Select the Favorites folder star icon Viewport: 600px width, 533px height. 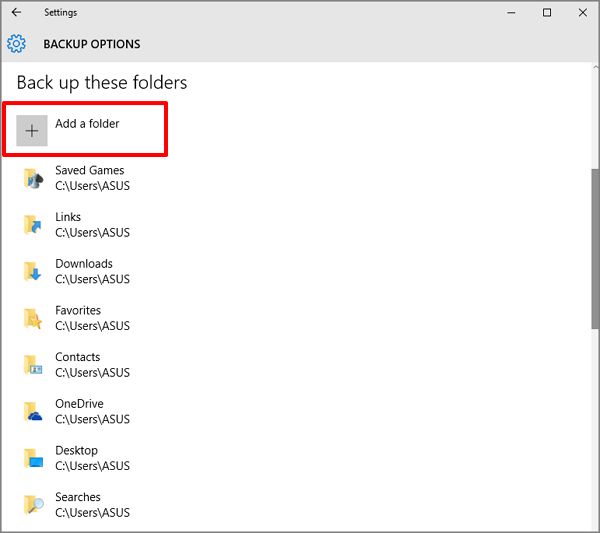33,318
